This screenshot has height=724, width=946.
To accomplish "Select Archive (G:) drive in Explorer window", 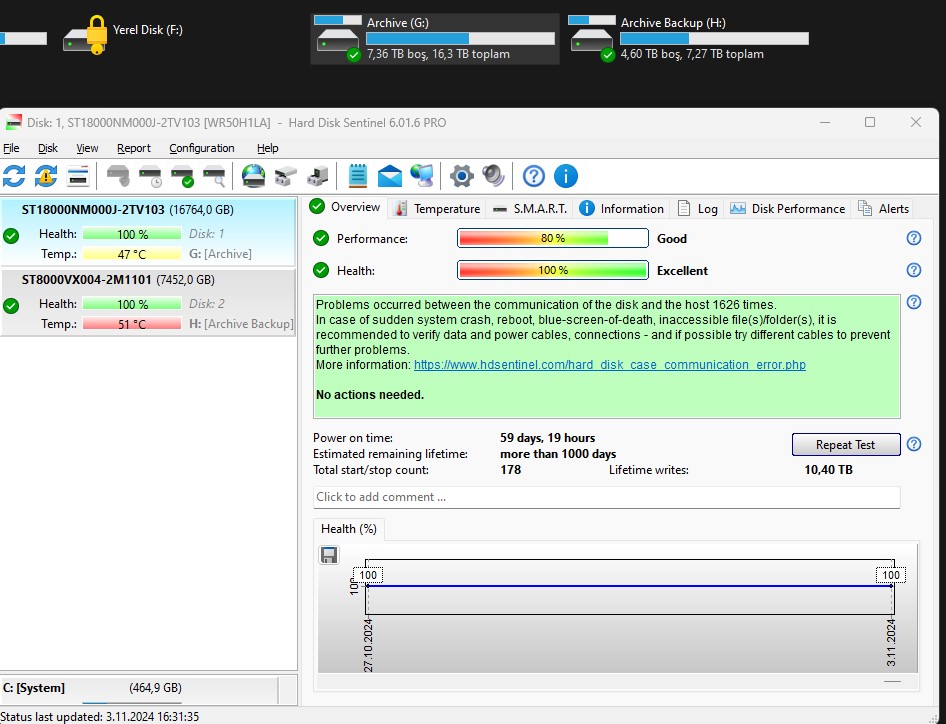I will (435, 39).
